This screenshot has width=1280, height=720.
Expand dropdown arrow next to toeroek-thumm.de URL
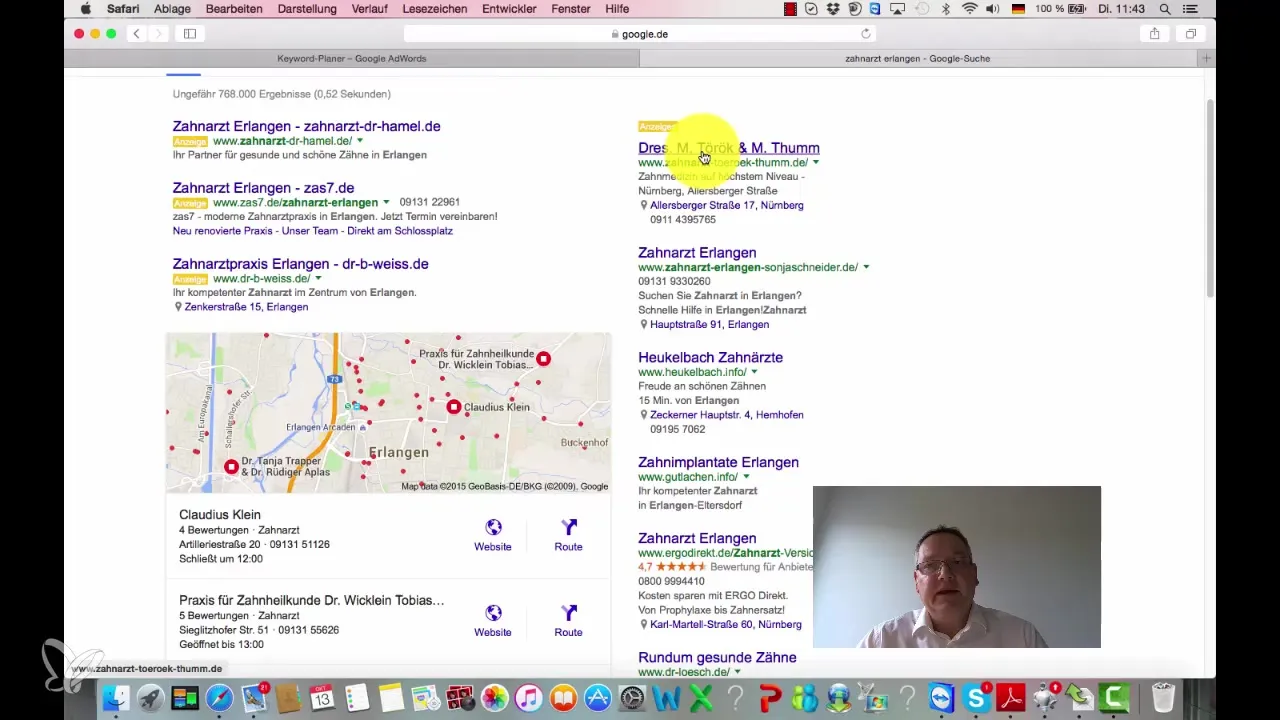point(816,162)
